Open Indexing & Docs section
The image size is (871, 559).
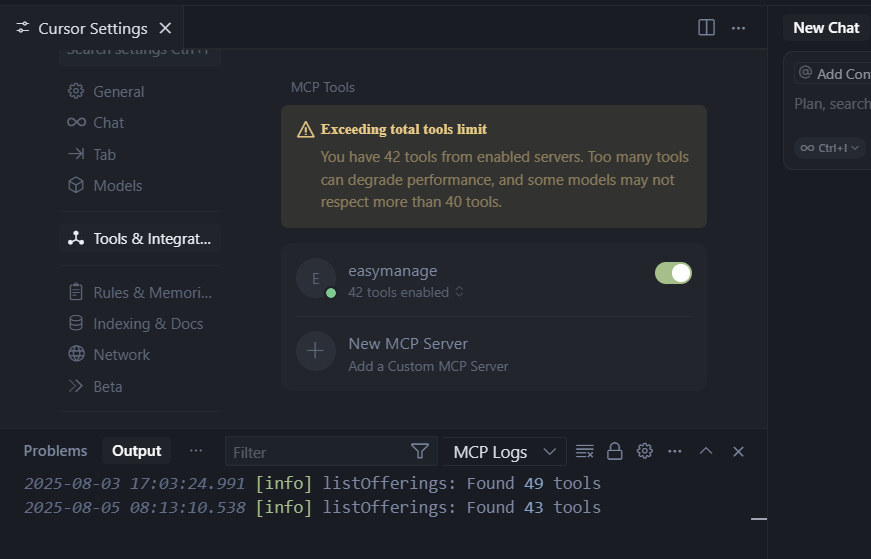point(139,323)
